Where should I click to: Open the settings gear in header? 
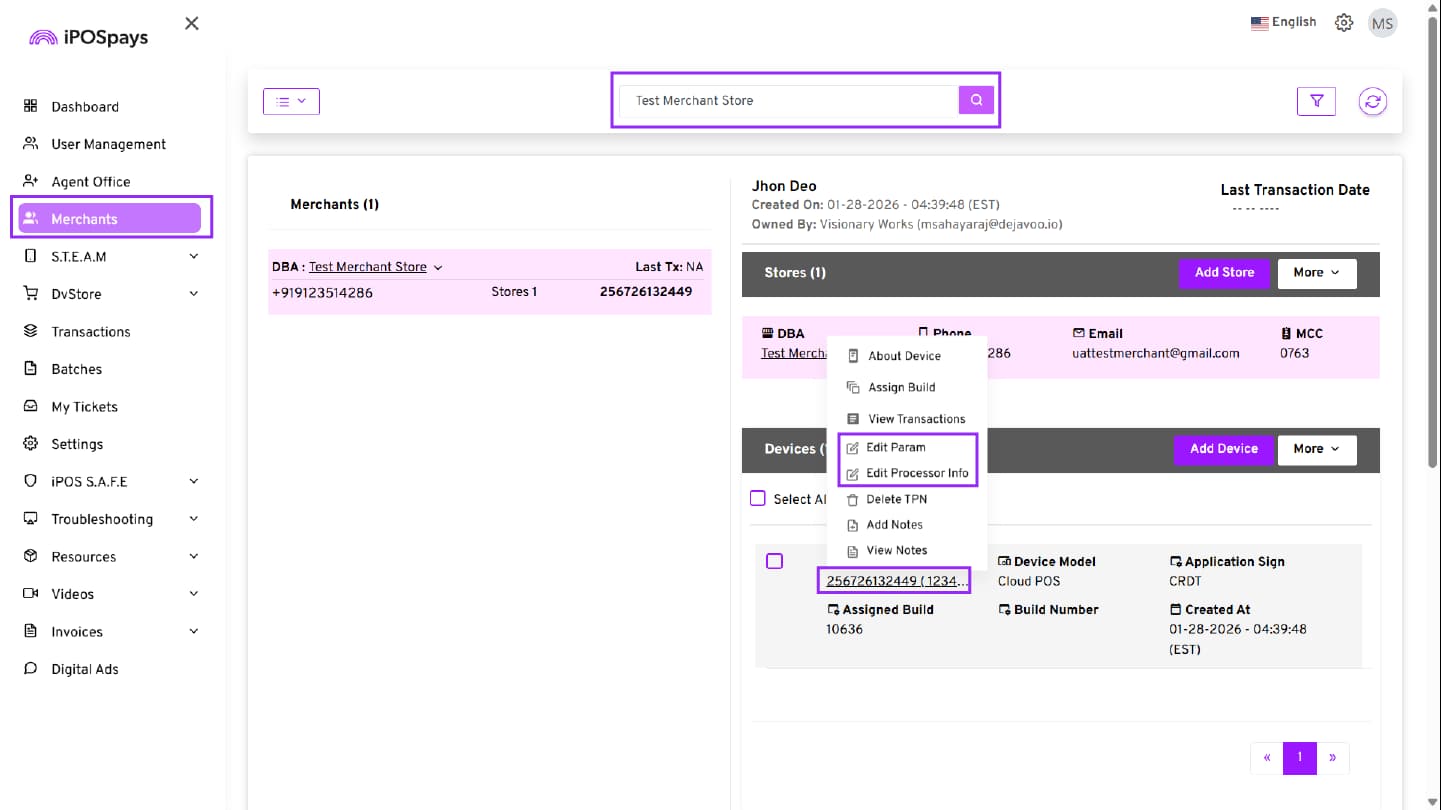1344,23
